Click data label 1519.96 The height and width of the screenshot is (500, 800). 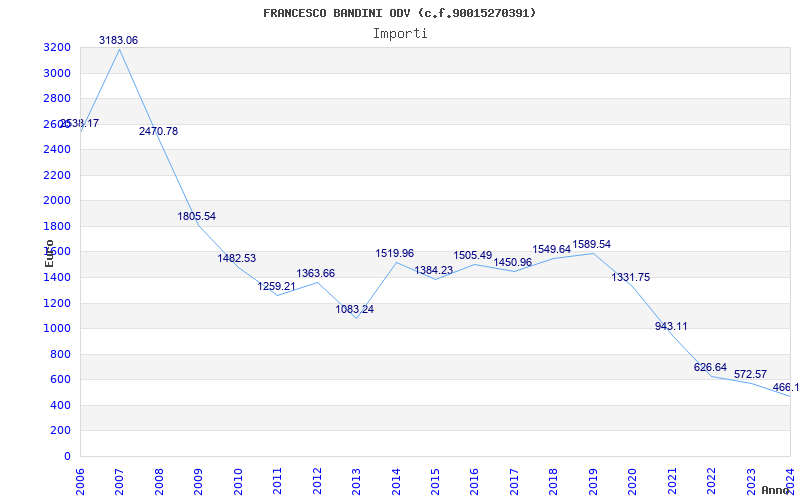(x=395, y=254)
